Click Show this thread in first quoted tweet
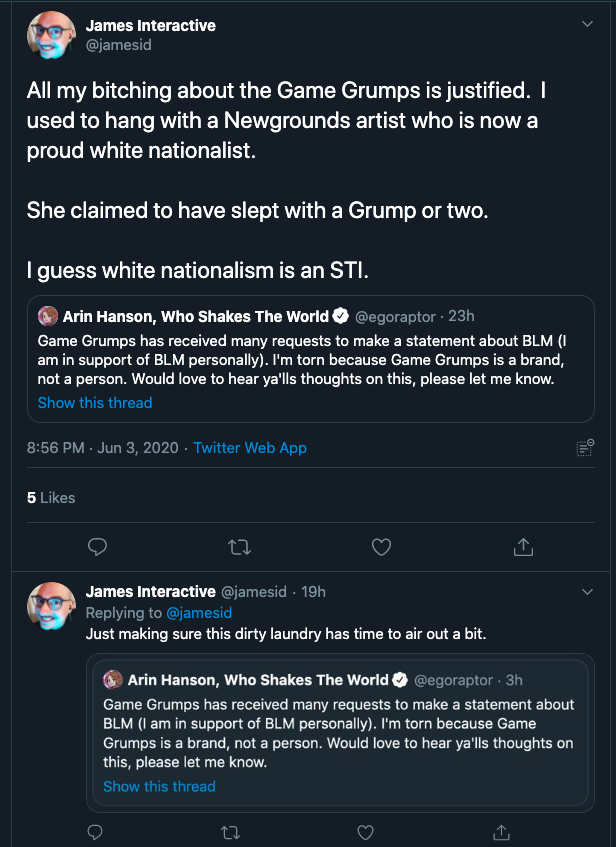This screenshot has height=847, width=616. (x=95, y=402)
